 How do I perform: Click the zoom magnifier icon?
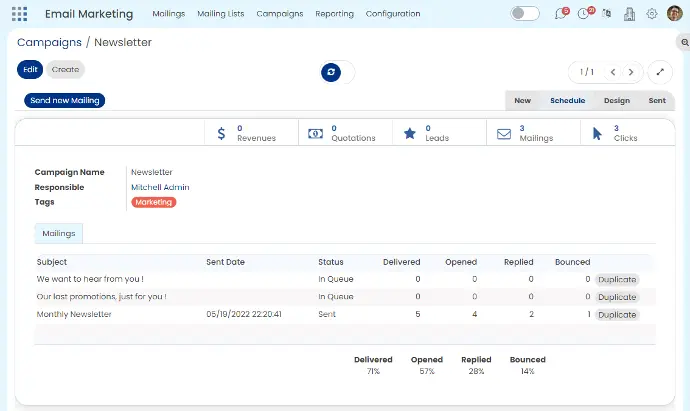point(682,42)
